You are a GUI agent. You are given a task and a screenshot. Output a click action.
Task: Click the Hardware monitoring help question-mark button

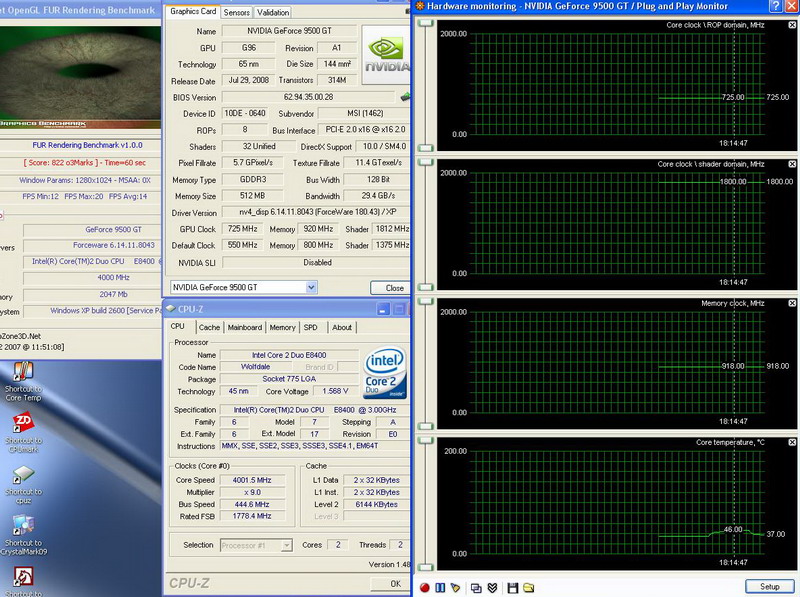(x=776, y=6)
